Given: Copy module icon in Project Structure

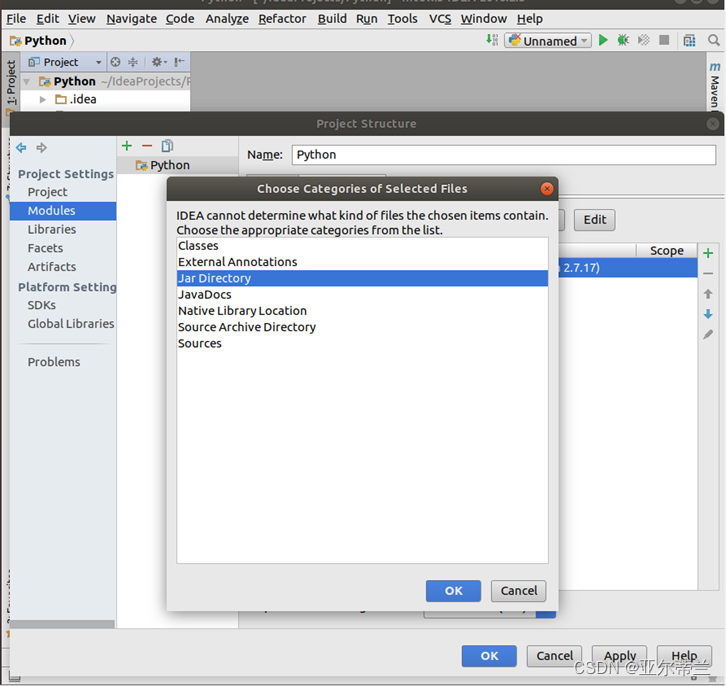Looking at the screenshot, I should click(167, 146).
